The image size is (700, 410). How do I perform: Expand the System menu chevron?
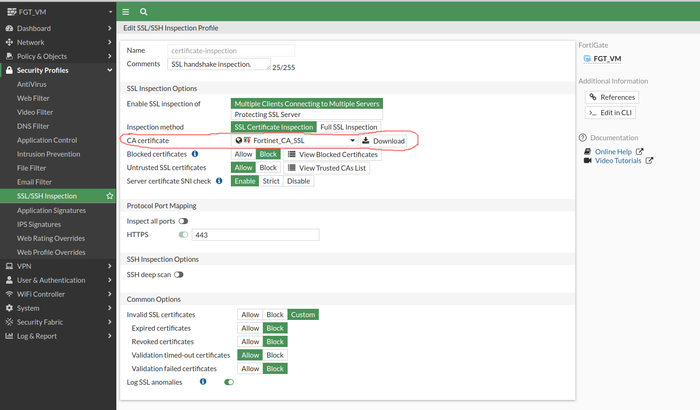(109, 308)
